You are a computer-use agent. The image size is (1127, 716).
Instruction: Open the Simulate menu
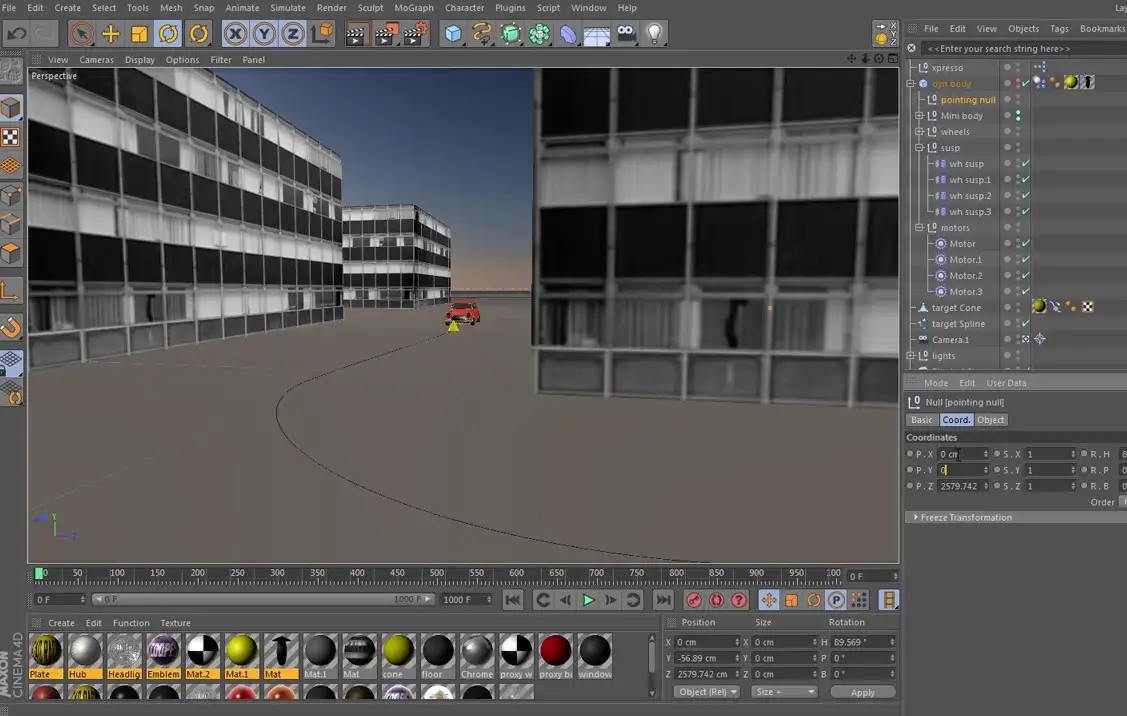click(288, 8)
